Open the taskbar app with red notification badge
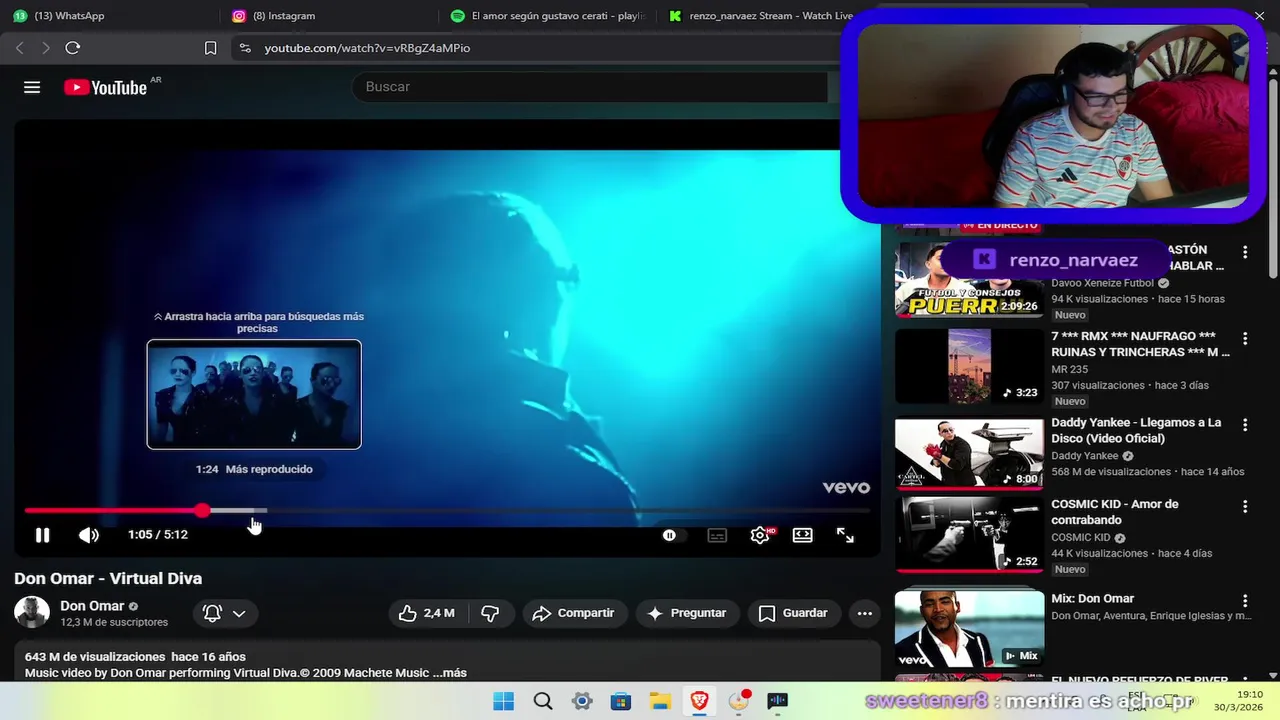This screenshot has width=1280, height=720. click(739, 701)
